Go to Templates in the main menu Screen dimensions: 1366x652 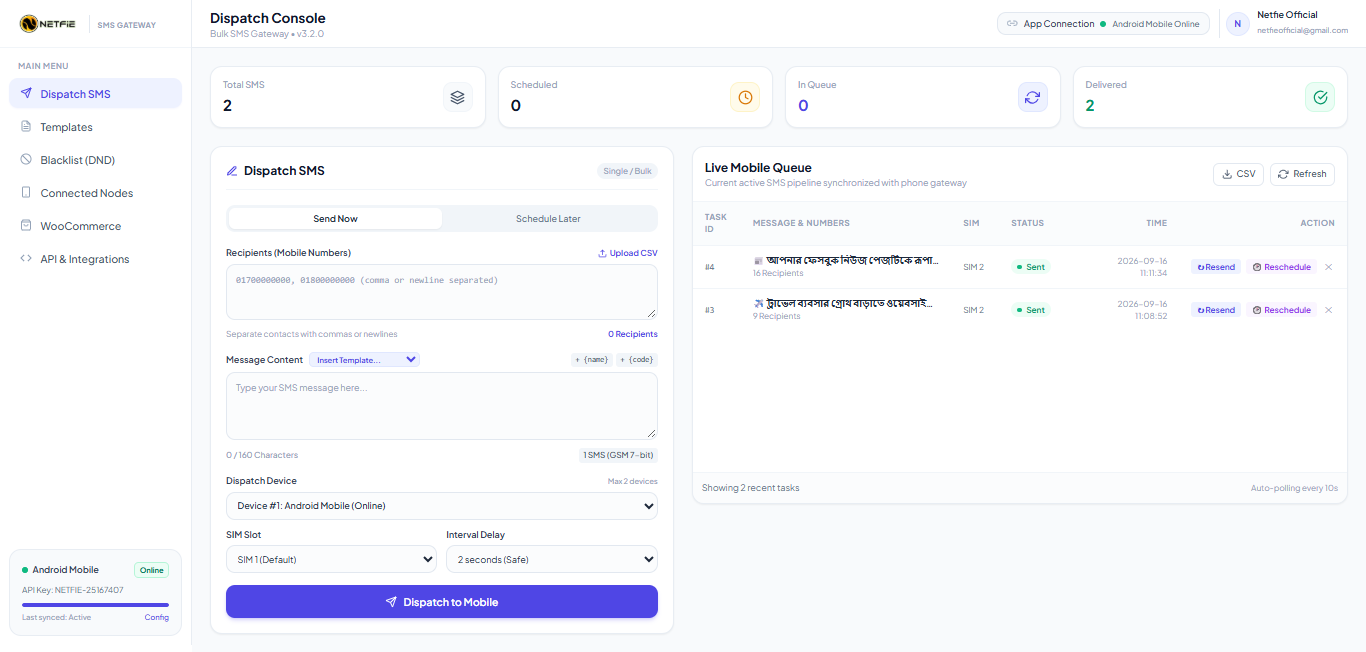95,127
